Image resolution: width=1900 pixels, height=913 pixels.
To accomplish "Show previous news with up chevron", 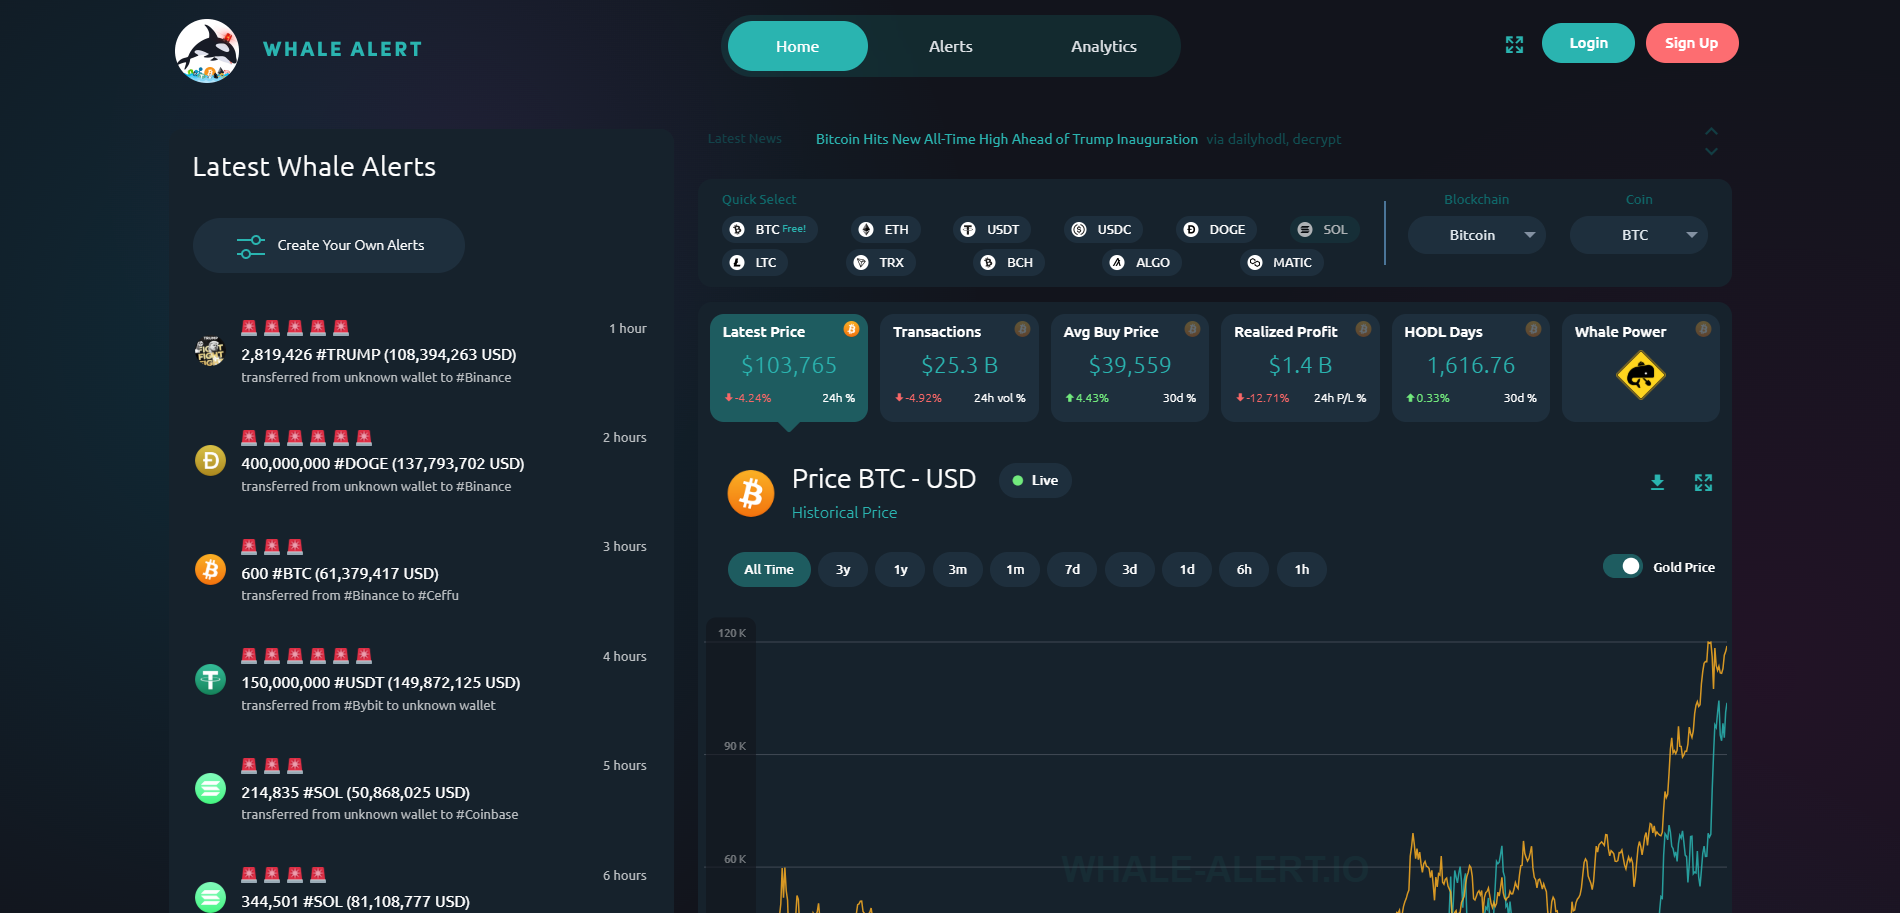I will point(1711,131).
